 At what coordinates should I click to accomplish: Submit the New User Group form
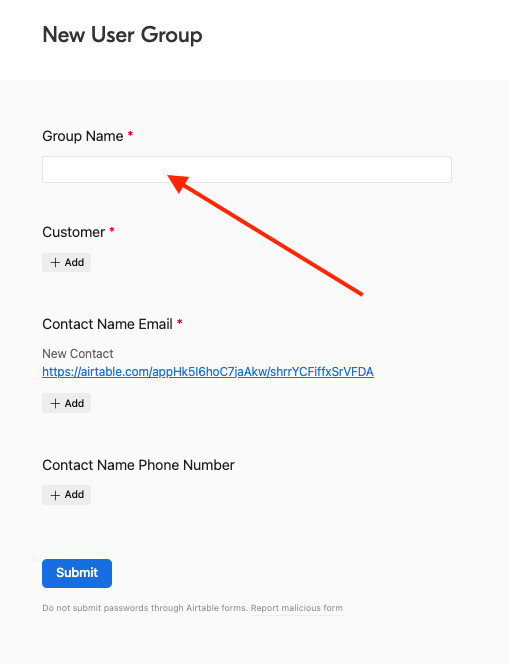click(x=77, y=573)
